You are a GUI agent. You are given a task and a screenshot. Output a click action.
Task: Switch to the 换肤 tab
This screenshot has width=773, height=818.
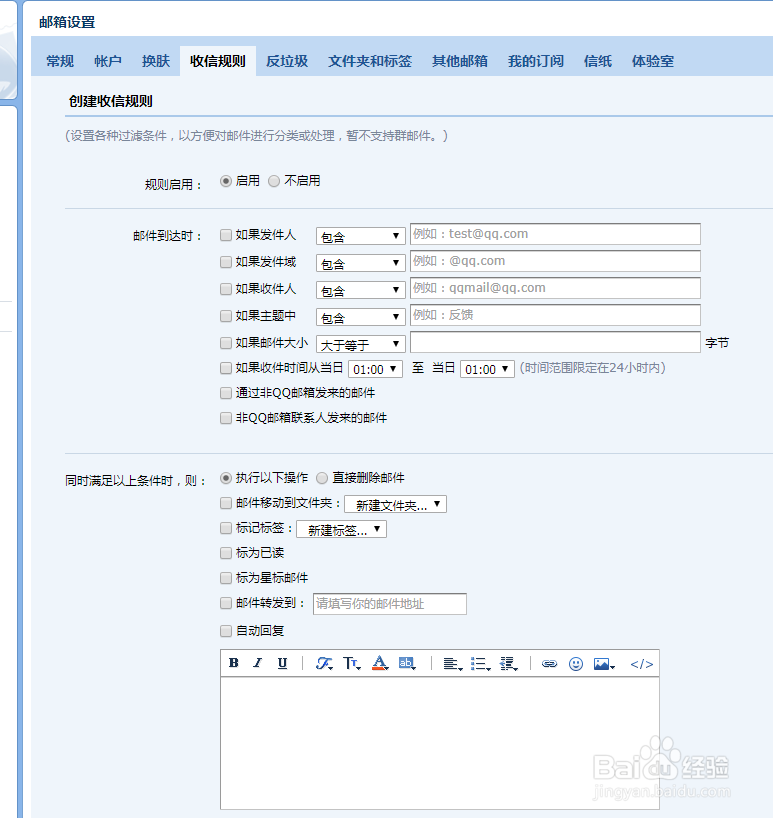pyautogui.click(x=156, y=61)
